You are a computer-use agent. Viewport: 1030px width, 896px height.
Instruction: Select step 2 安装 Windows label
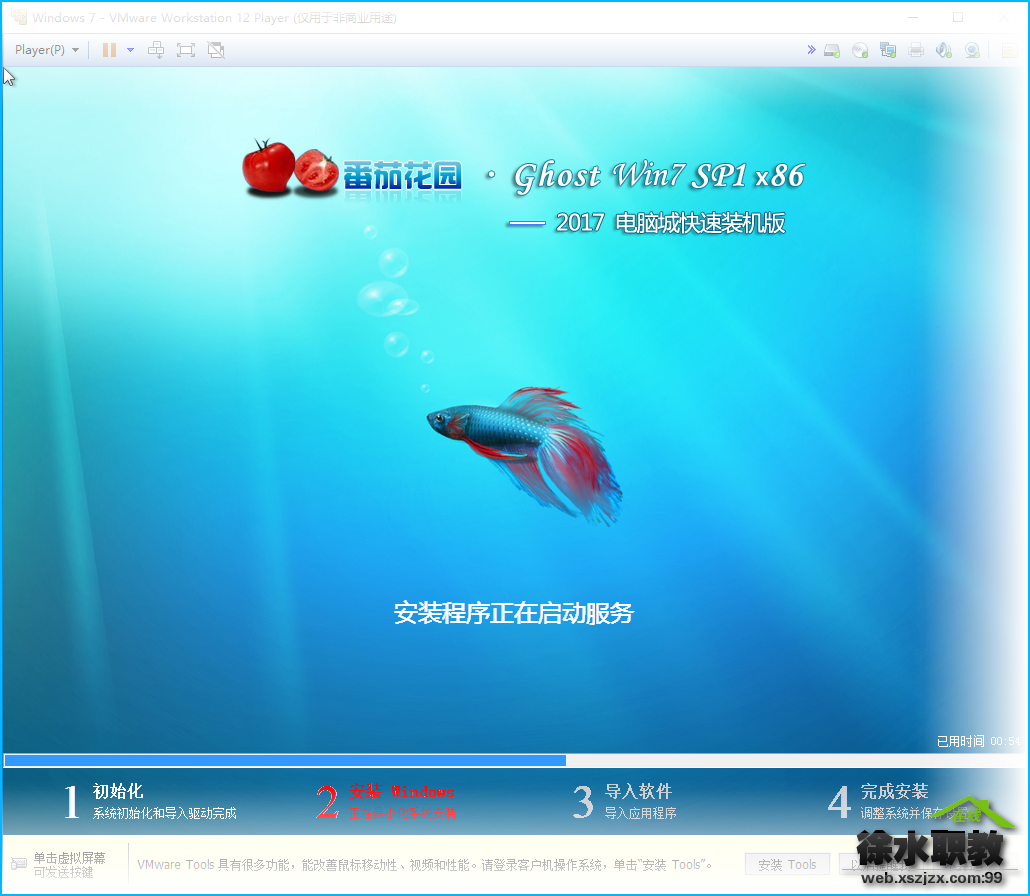[402, 791]
